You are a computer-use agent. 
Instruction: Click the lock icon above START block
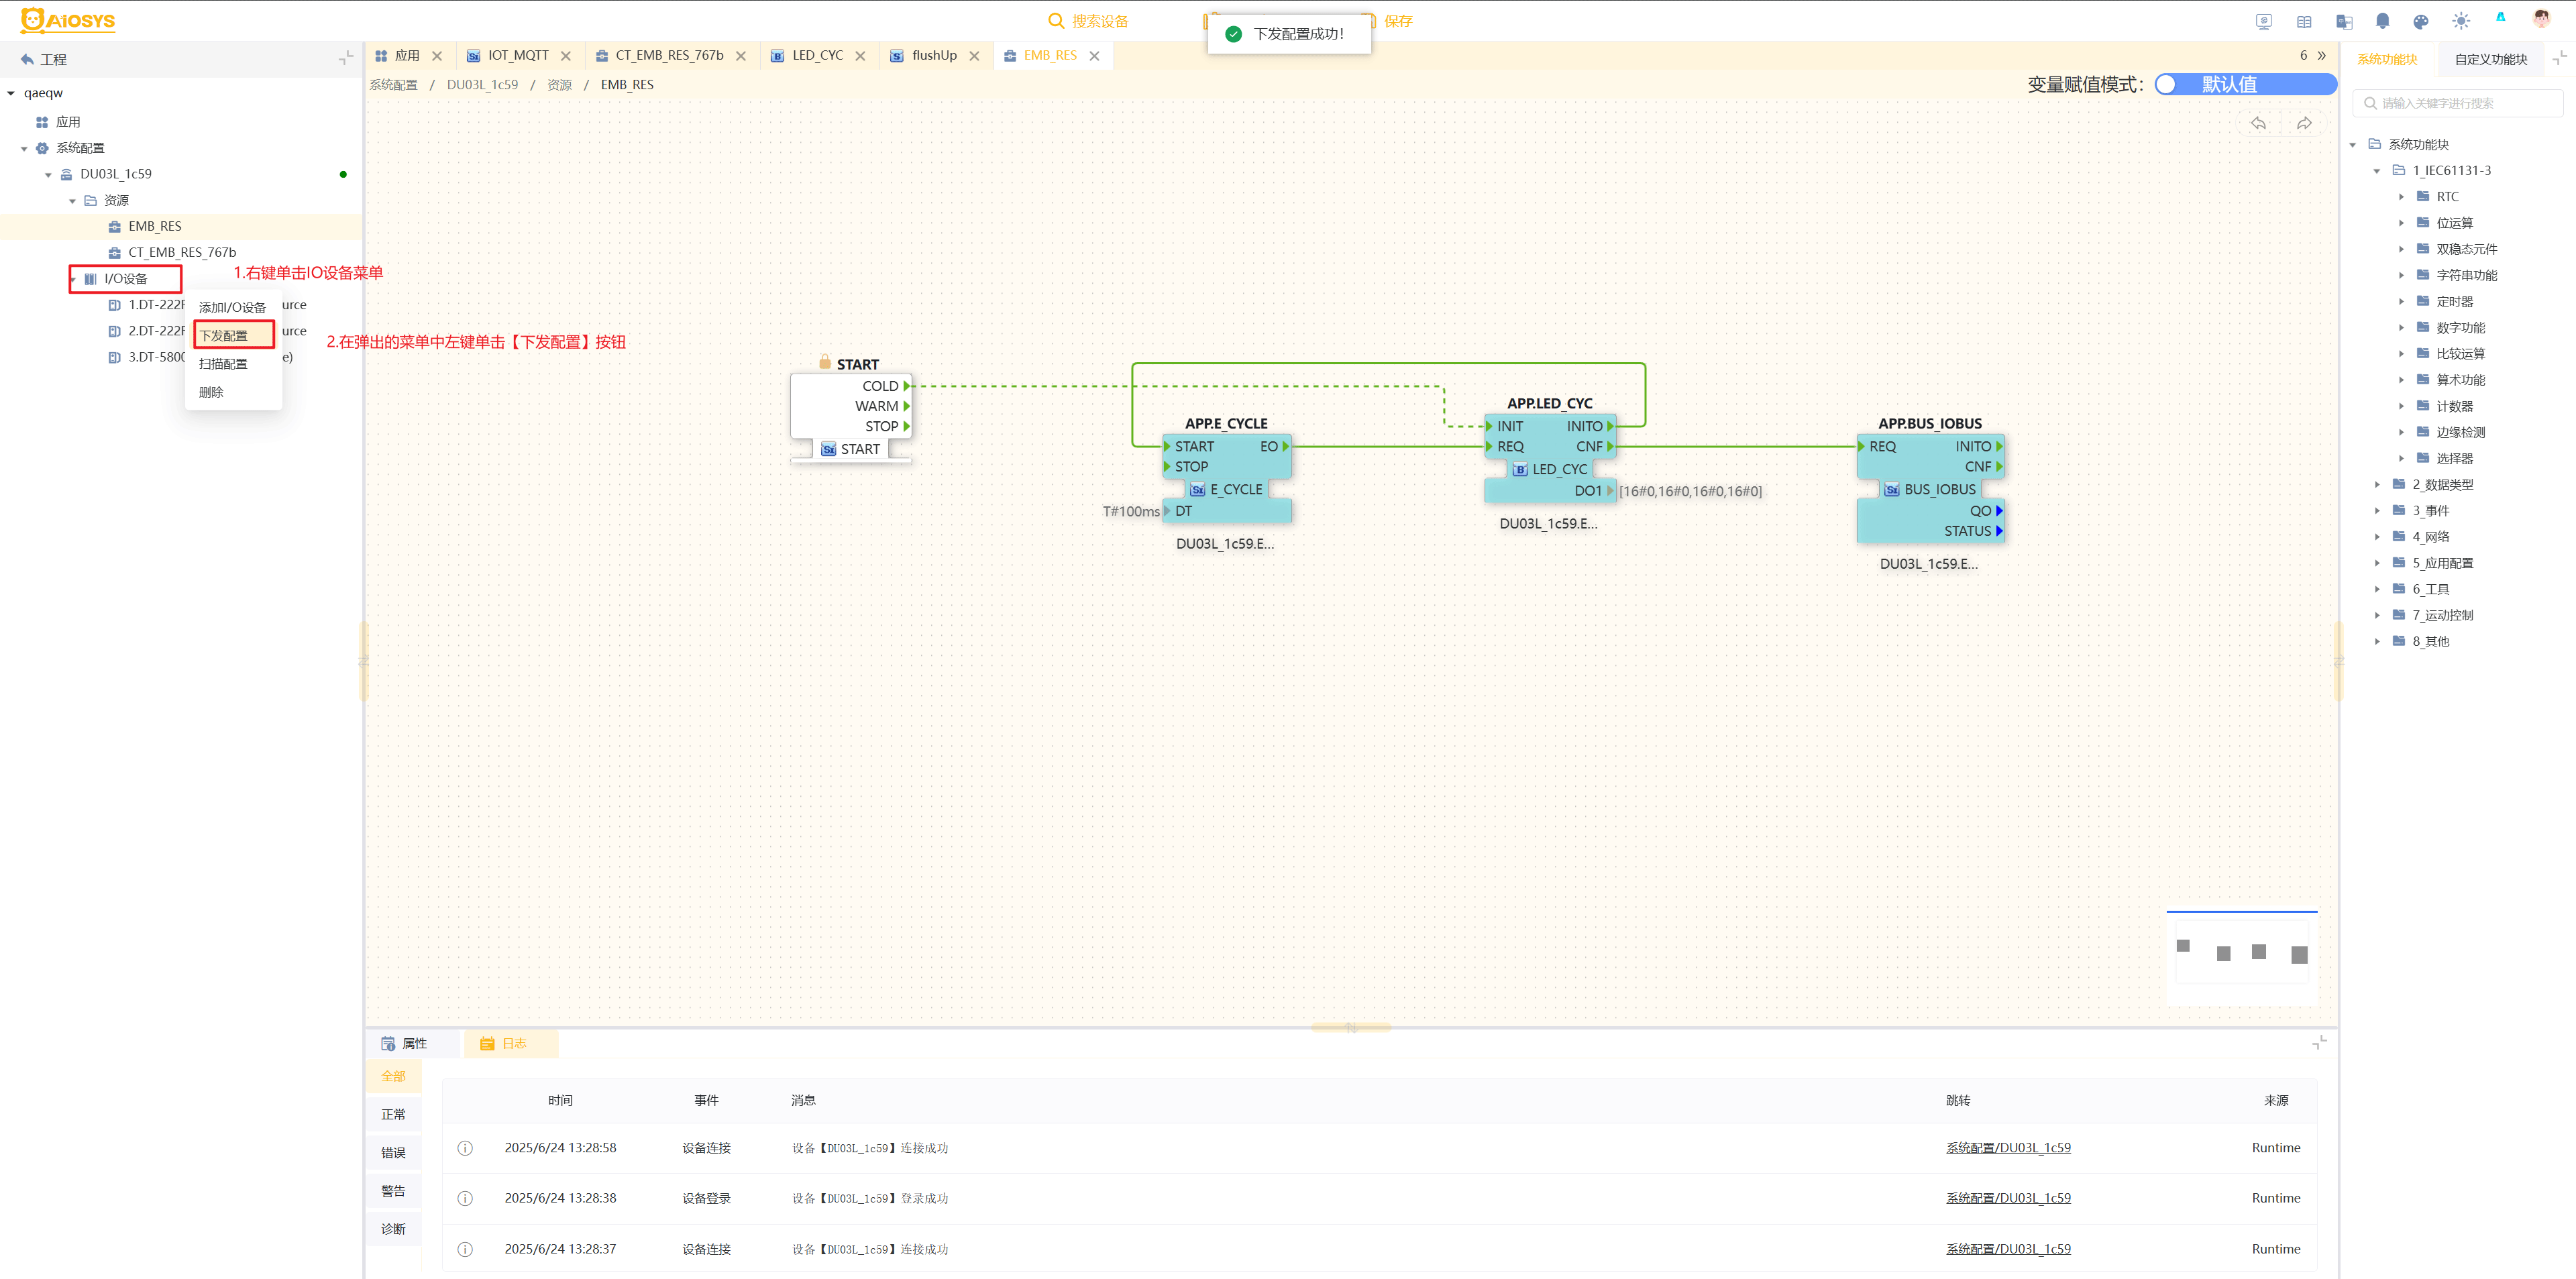(825, 362)
